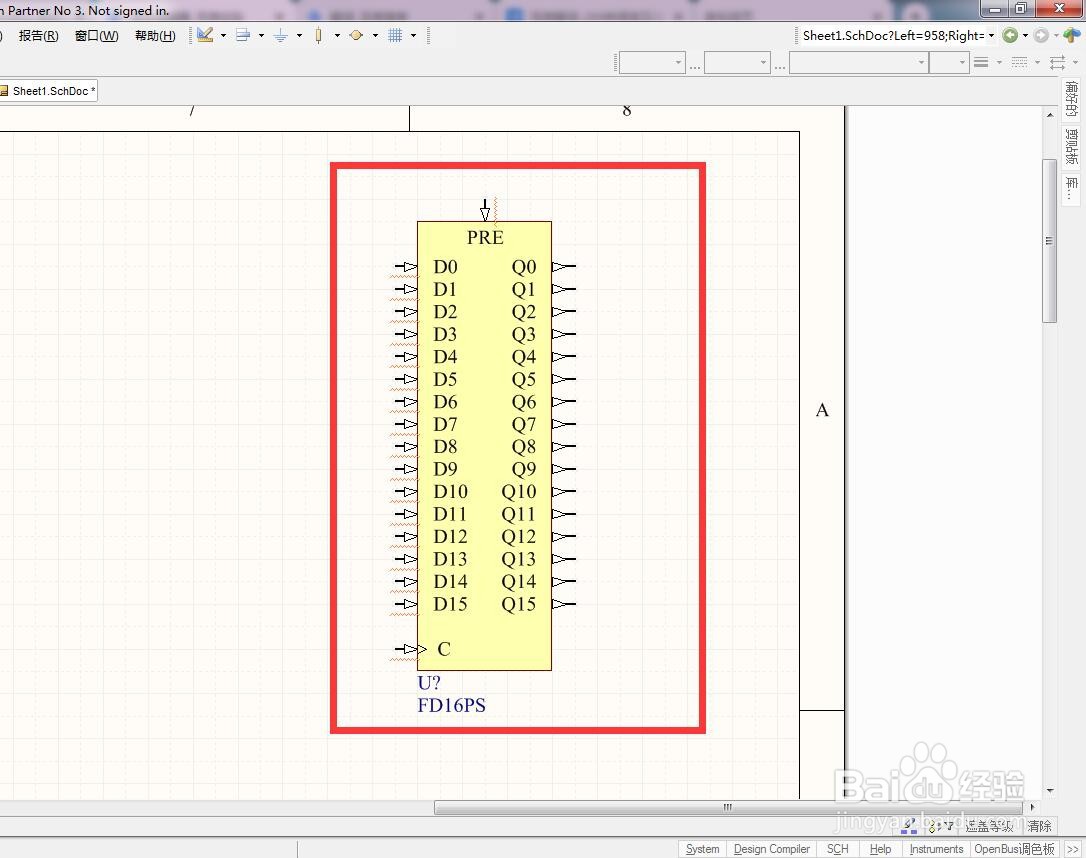
Task: Go forward with gray navigation arrow
Action: [1040, 35]
